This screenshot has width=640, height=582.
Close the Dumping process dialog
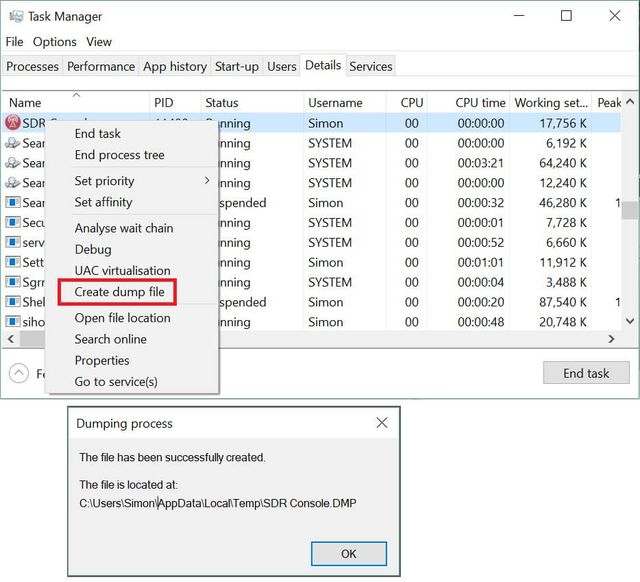382,423
